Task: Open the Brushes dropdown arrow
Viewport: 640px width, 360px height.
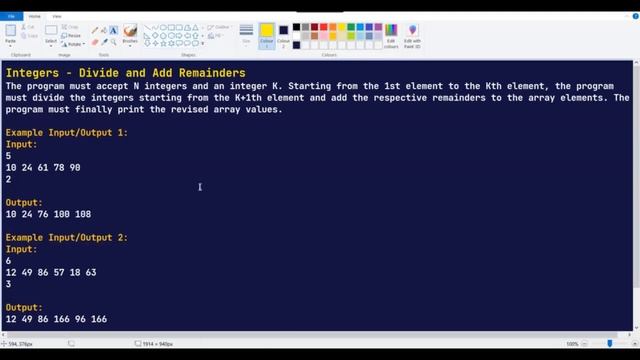Action: click(130, 46)
